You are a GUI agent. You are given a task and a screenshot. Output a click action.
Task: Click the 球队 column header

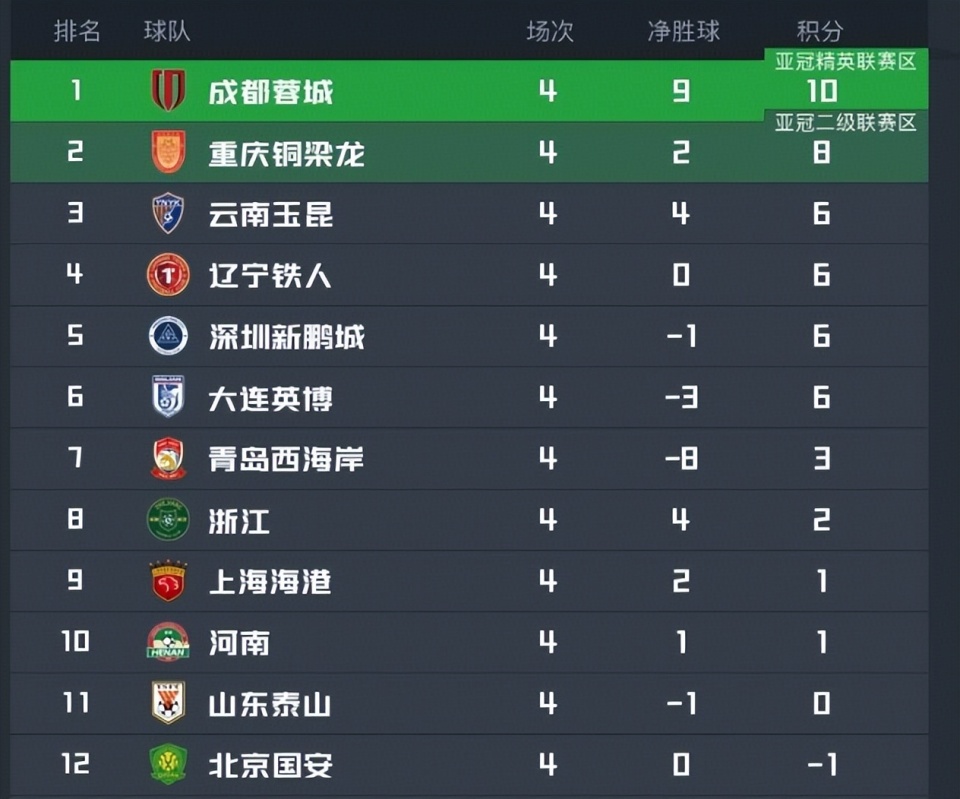(165, 31)
